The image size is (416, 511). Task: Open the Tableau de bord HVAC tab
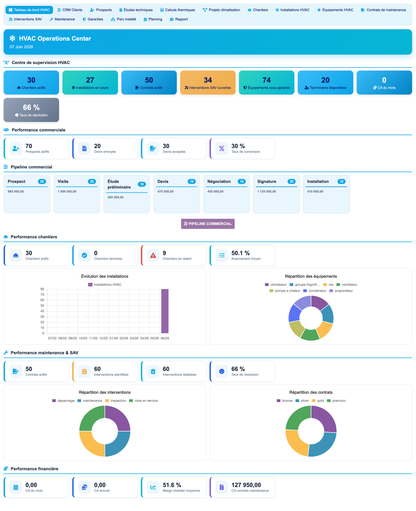click(29, 10)
